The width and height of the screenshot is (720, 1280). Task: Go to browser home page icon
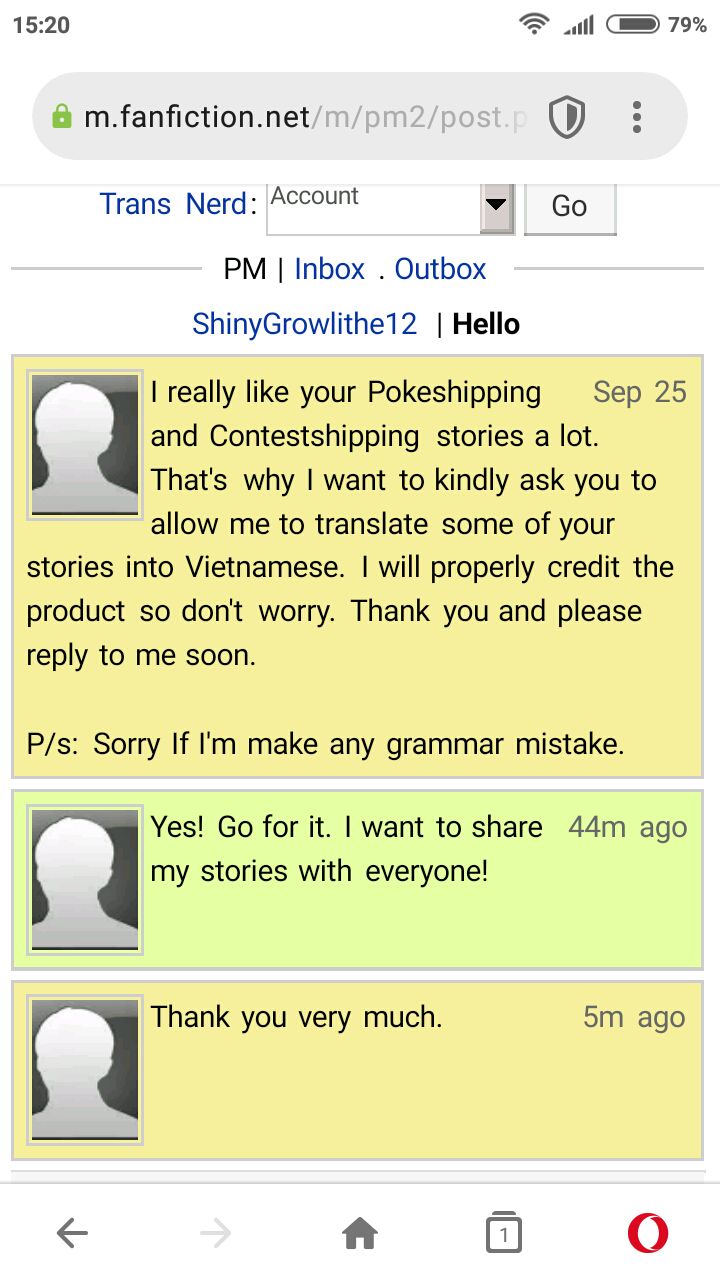(360, 1234)
